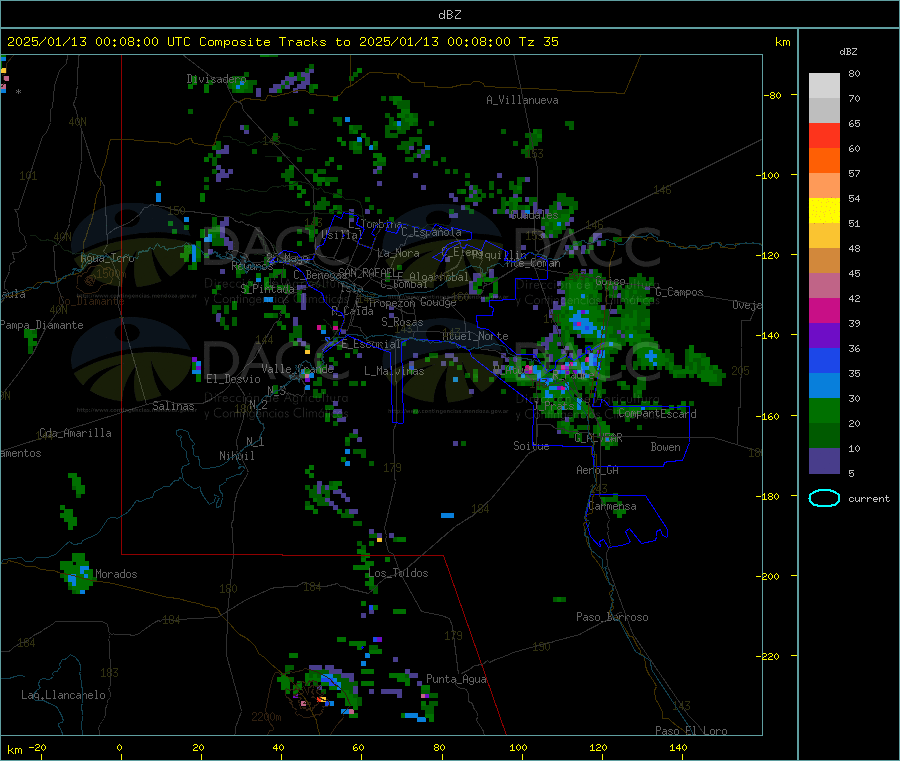900x761 pixels.
Task: Click the La_Nora label
Action: (x=398, y=253)
